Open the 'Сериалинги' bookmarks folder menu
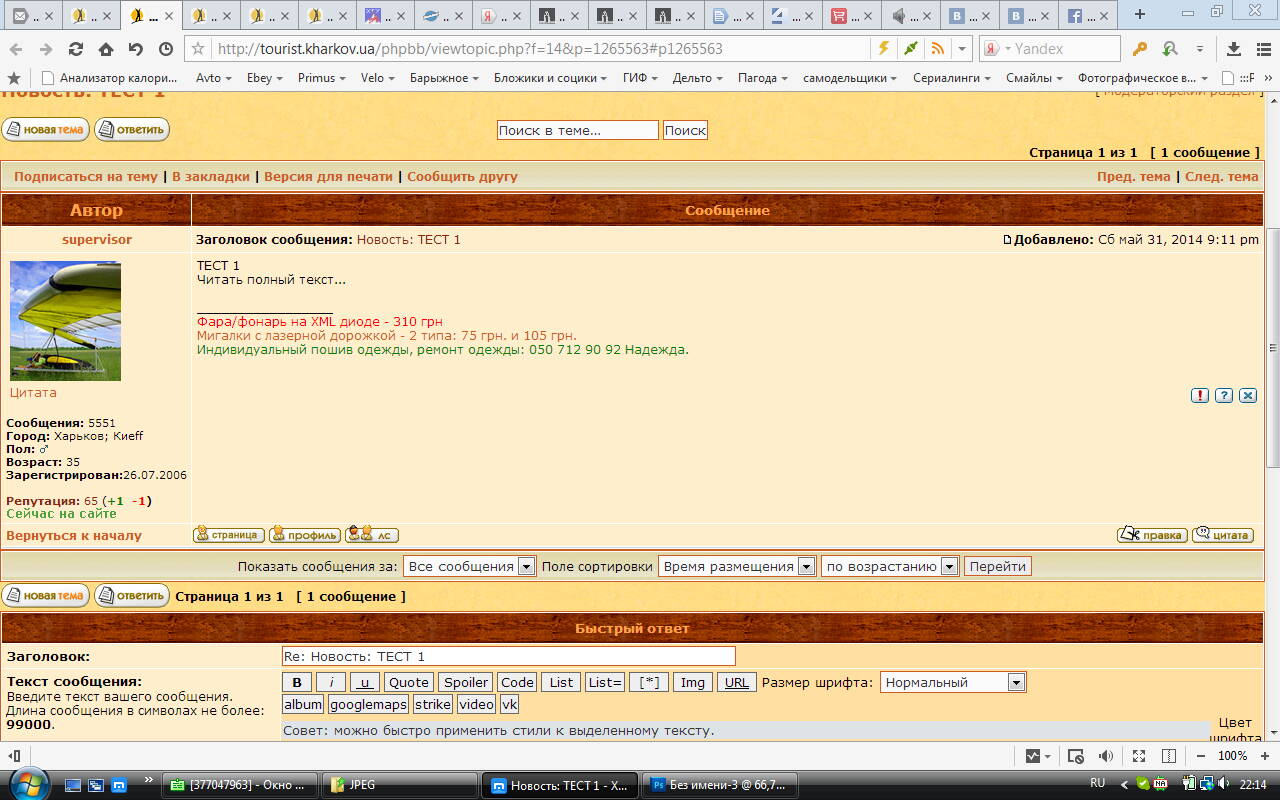1280x800 pixels. [x=951, y=78]
